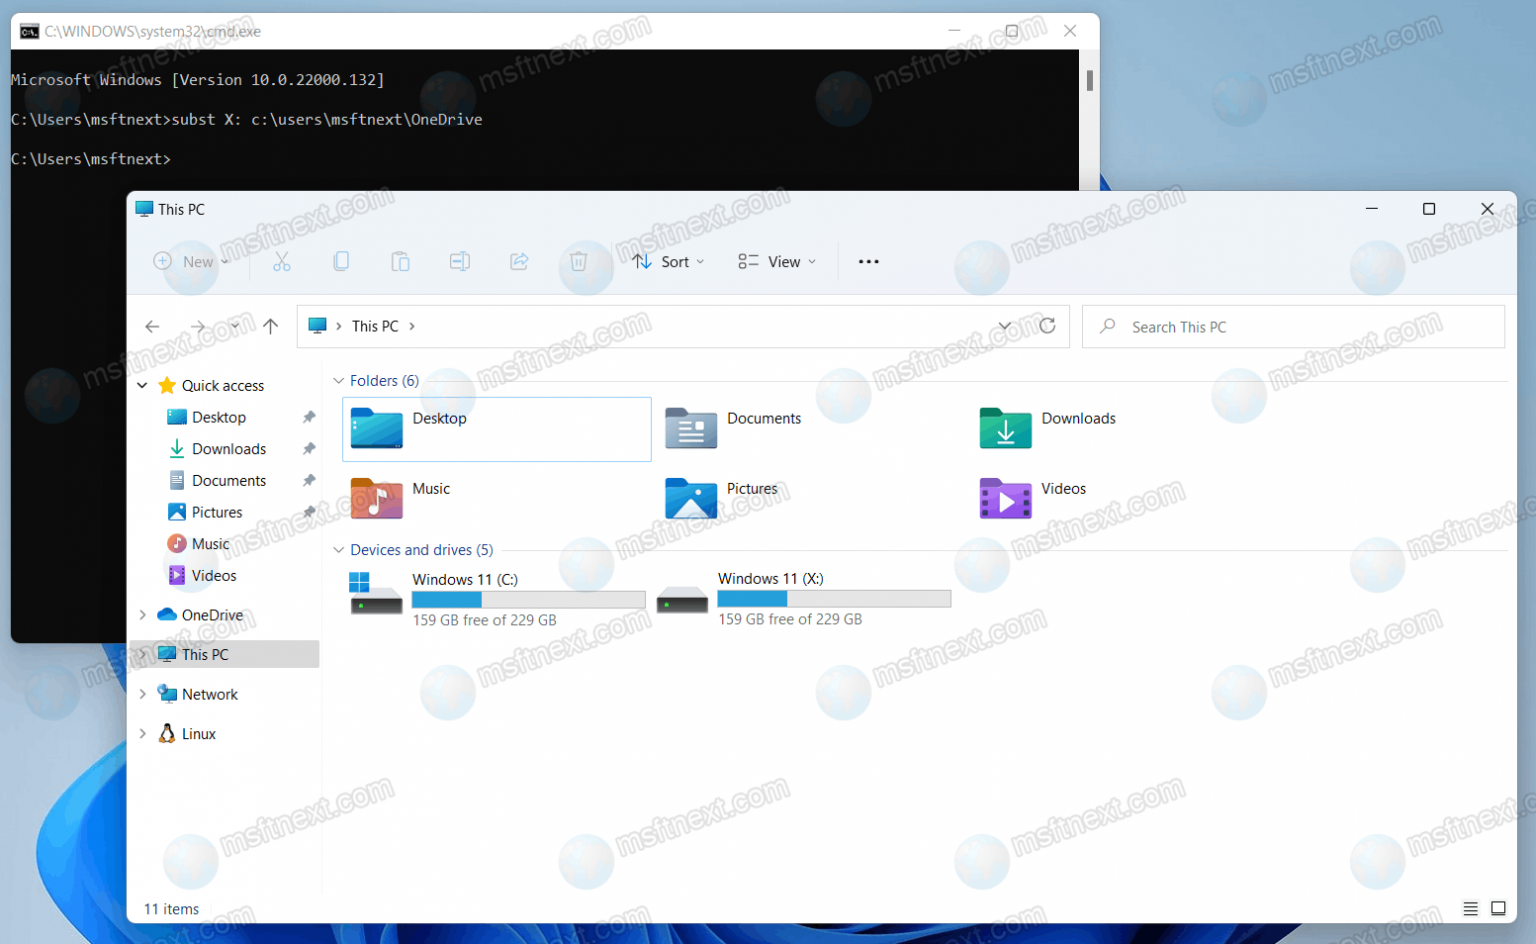
Task: Open drive C usage bar properties
Action: 529,598
